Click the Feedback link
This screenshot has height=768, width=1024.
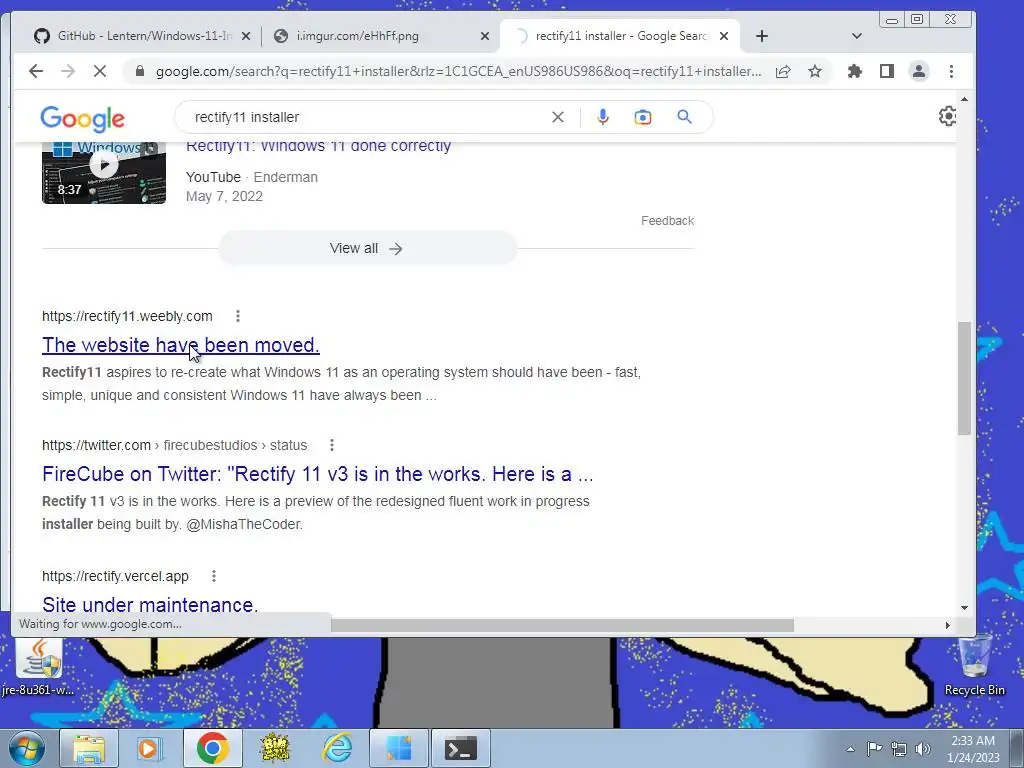[667, 221]
